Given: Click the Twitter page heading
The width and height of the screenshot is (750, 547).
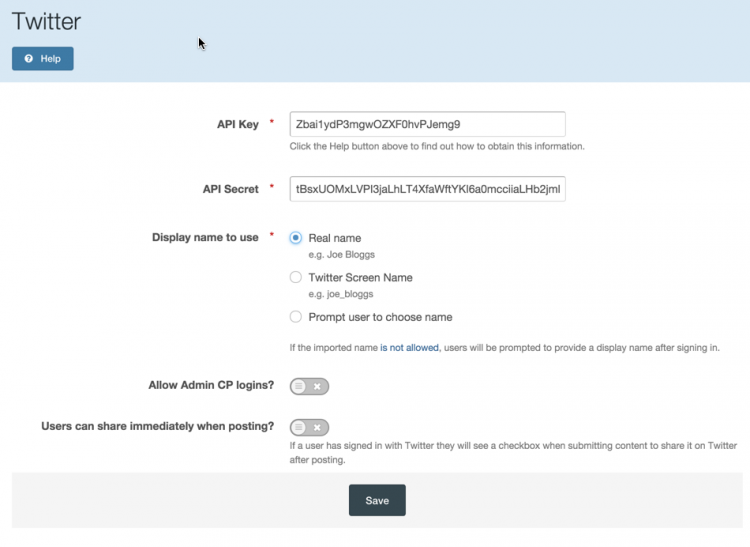Looking at the screenshot, I should point(46,21).
